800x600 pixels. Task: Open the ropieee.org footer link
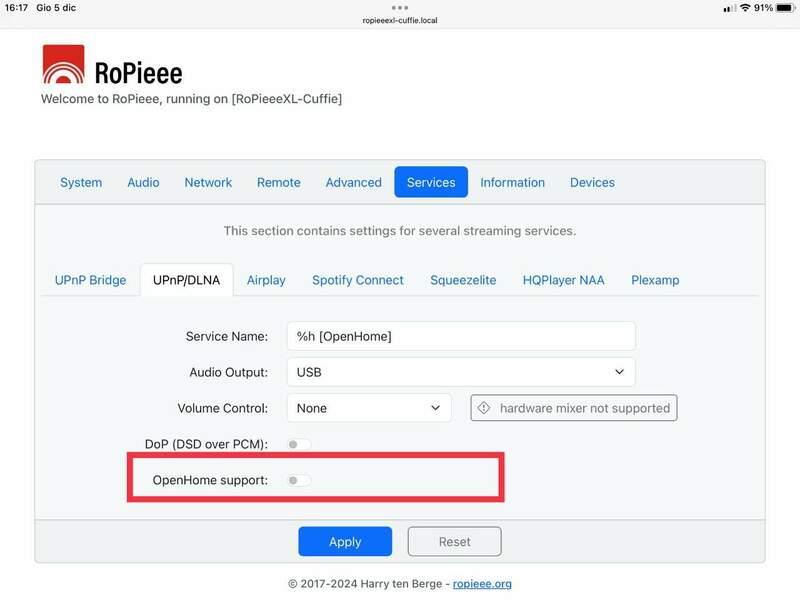(482, 584)
